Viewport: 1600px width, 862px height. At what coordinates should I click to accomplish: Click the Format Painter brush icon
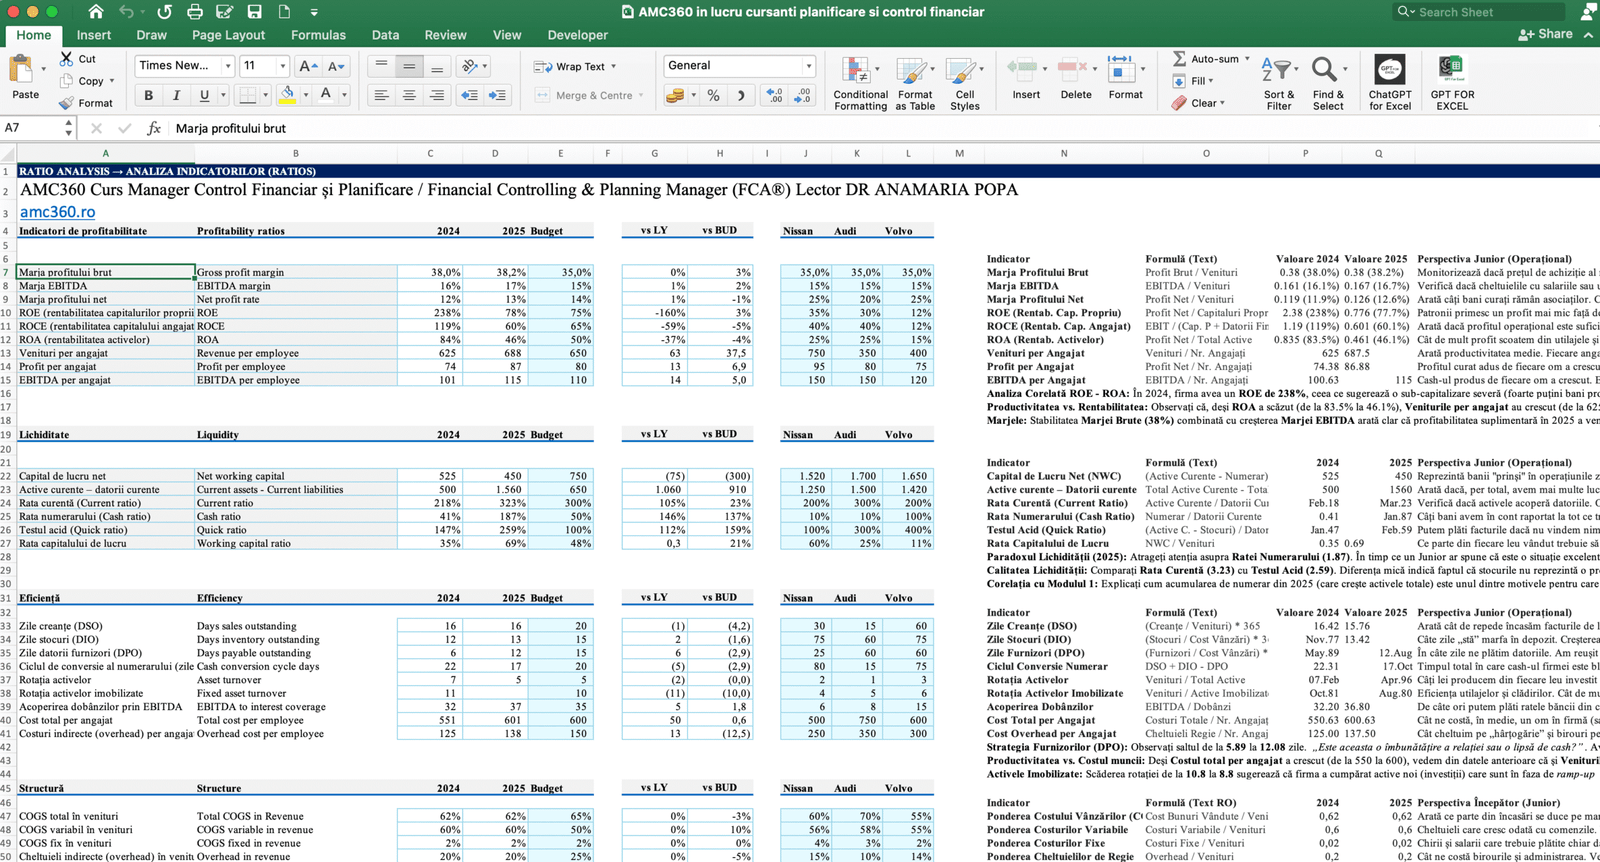67,103
